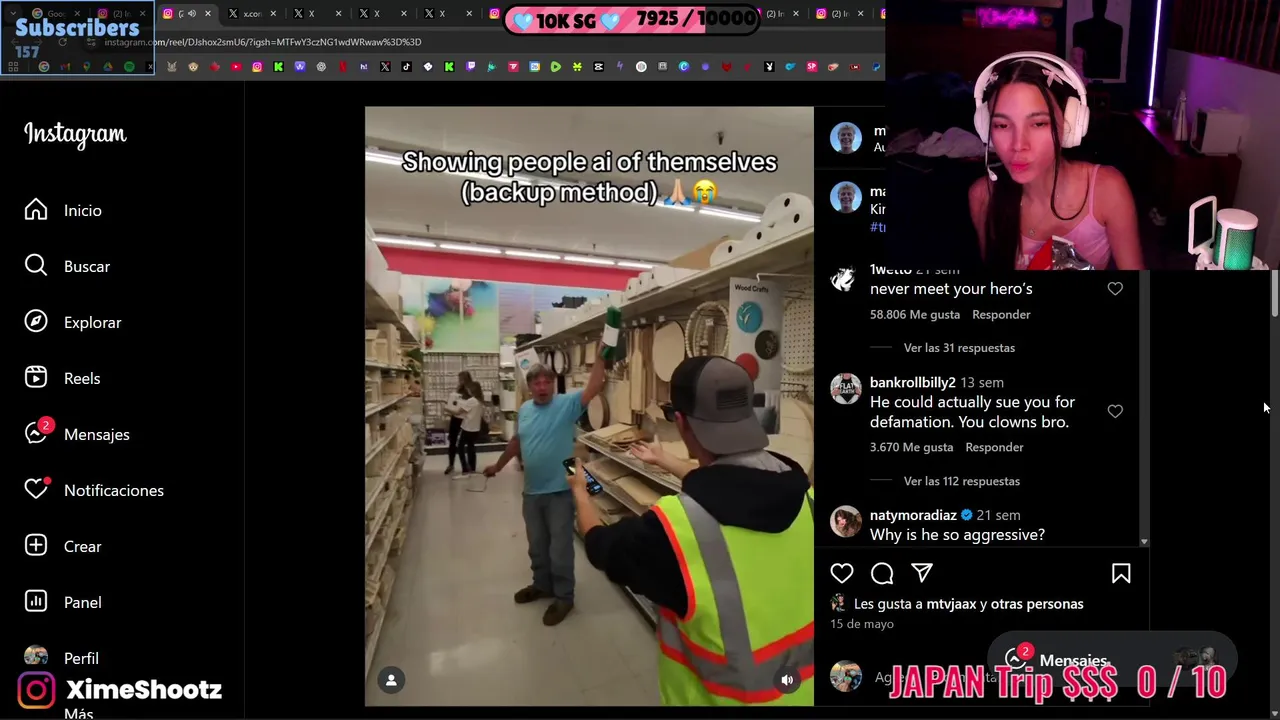Play or pause the reel video
The width and height of the screenshot is (1280, 720).
(x=589, y=406)
